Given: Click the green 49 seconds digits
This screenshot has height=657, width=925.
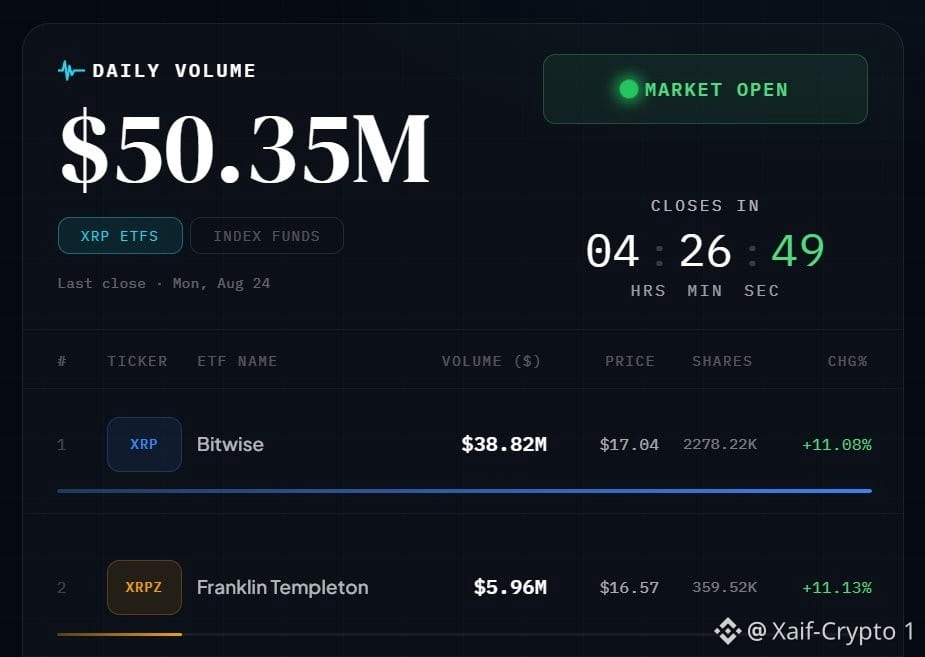Looking at the screenshot, I should coord(798,251).
